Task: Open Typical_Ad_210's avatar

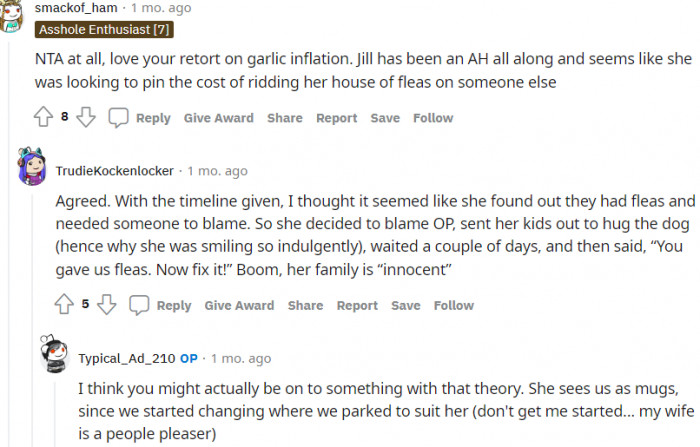Action: tap(55, 355)
